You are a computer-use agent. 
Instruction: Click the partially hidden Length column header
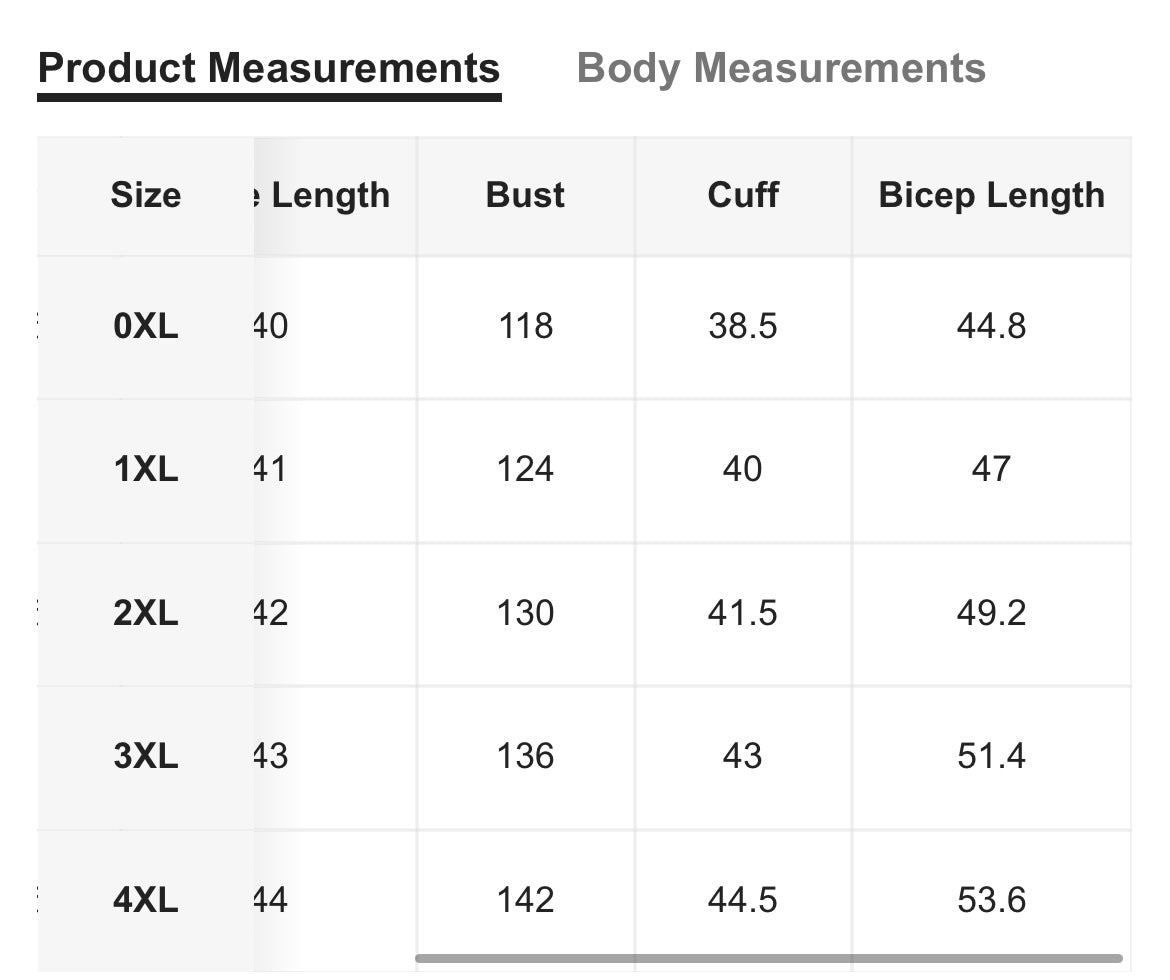(322, 196)
